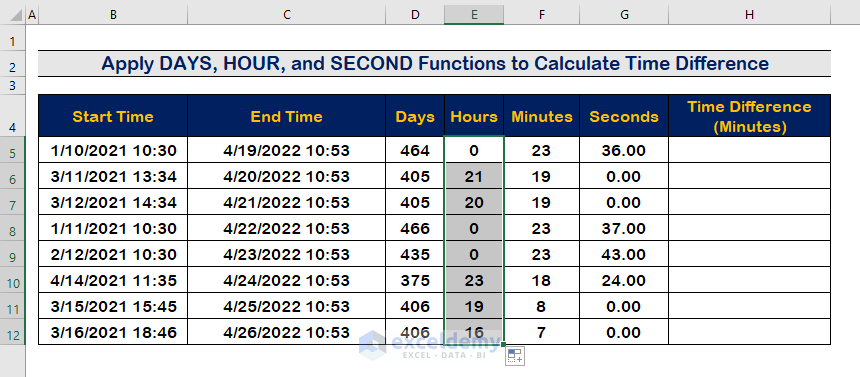This screenshot has height=377, width=860.
Task: Click the End Time header cell
Action: 286,116
